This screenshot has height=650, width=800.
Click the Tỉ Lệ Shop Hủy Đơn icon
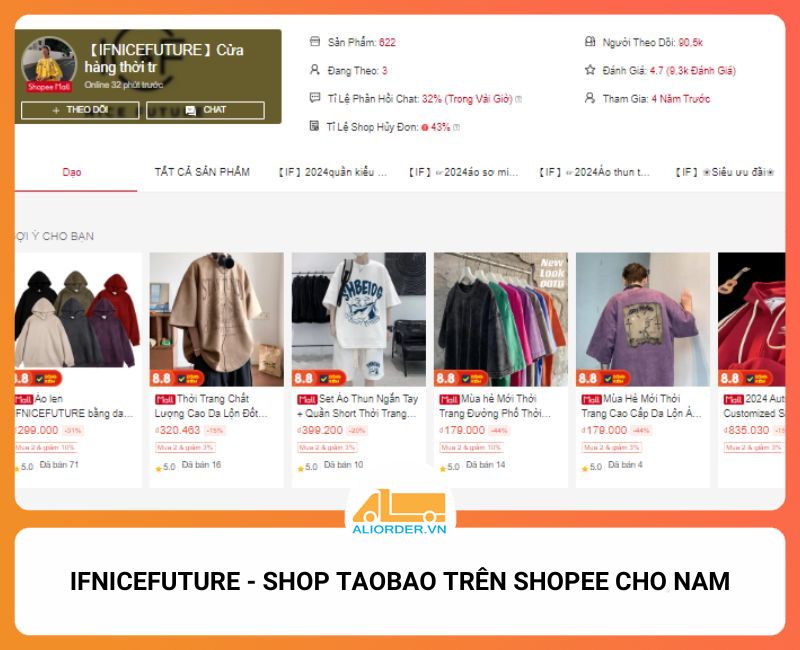[314, 126]
